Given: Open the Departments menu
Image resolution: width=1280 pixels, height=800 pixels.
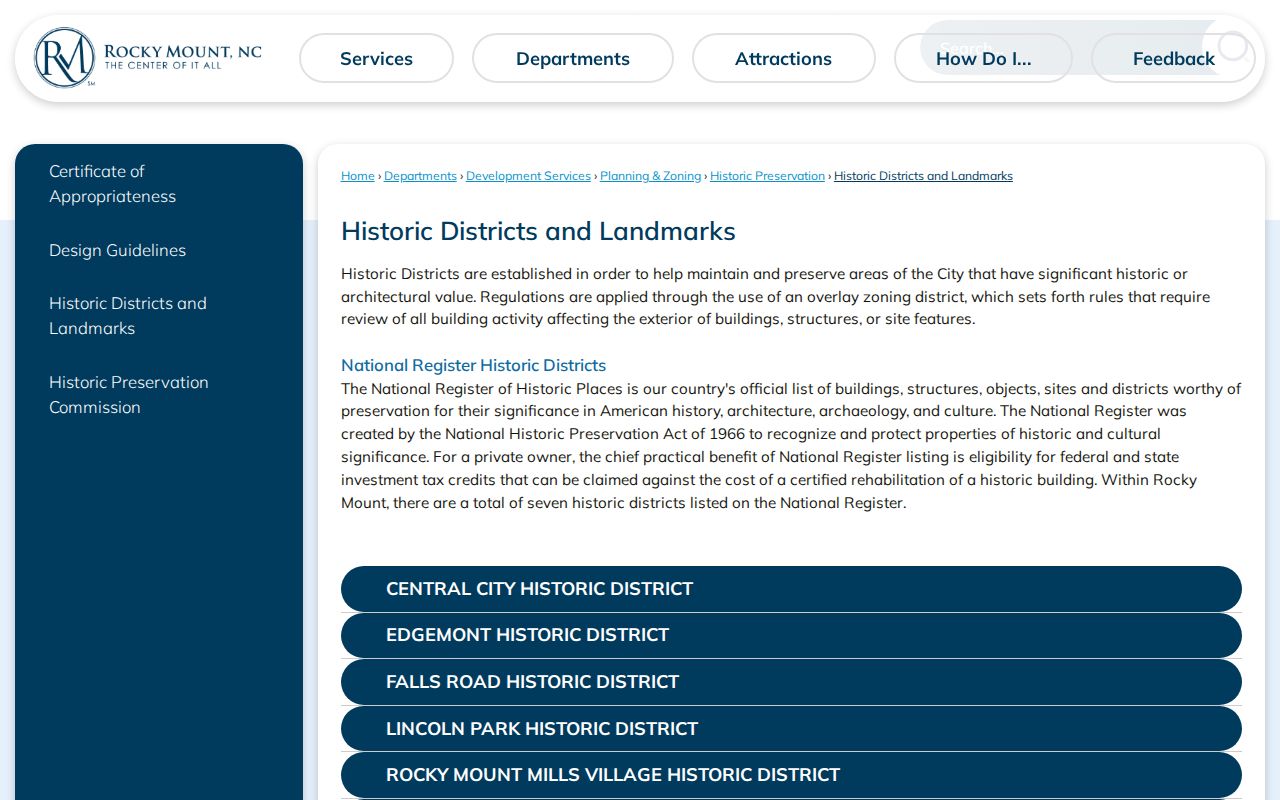Looking at the screenshot, I should coord(573,58).
